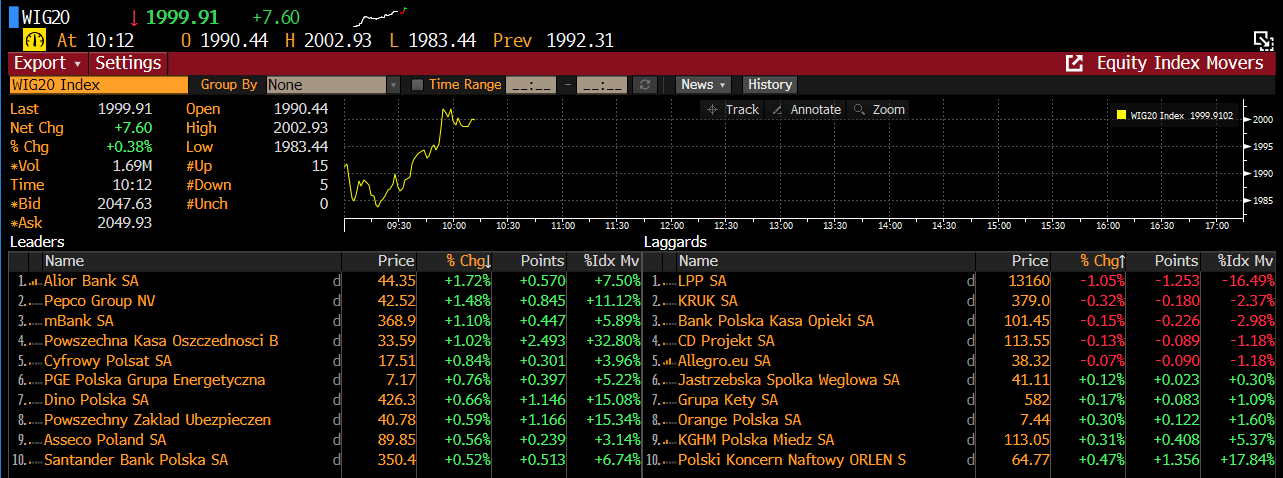Click the refresh arrows icon next to Time Range

[x=646, y=85]
